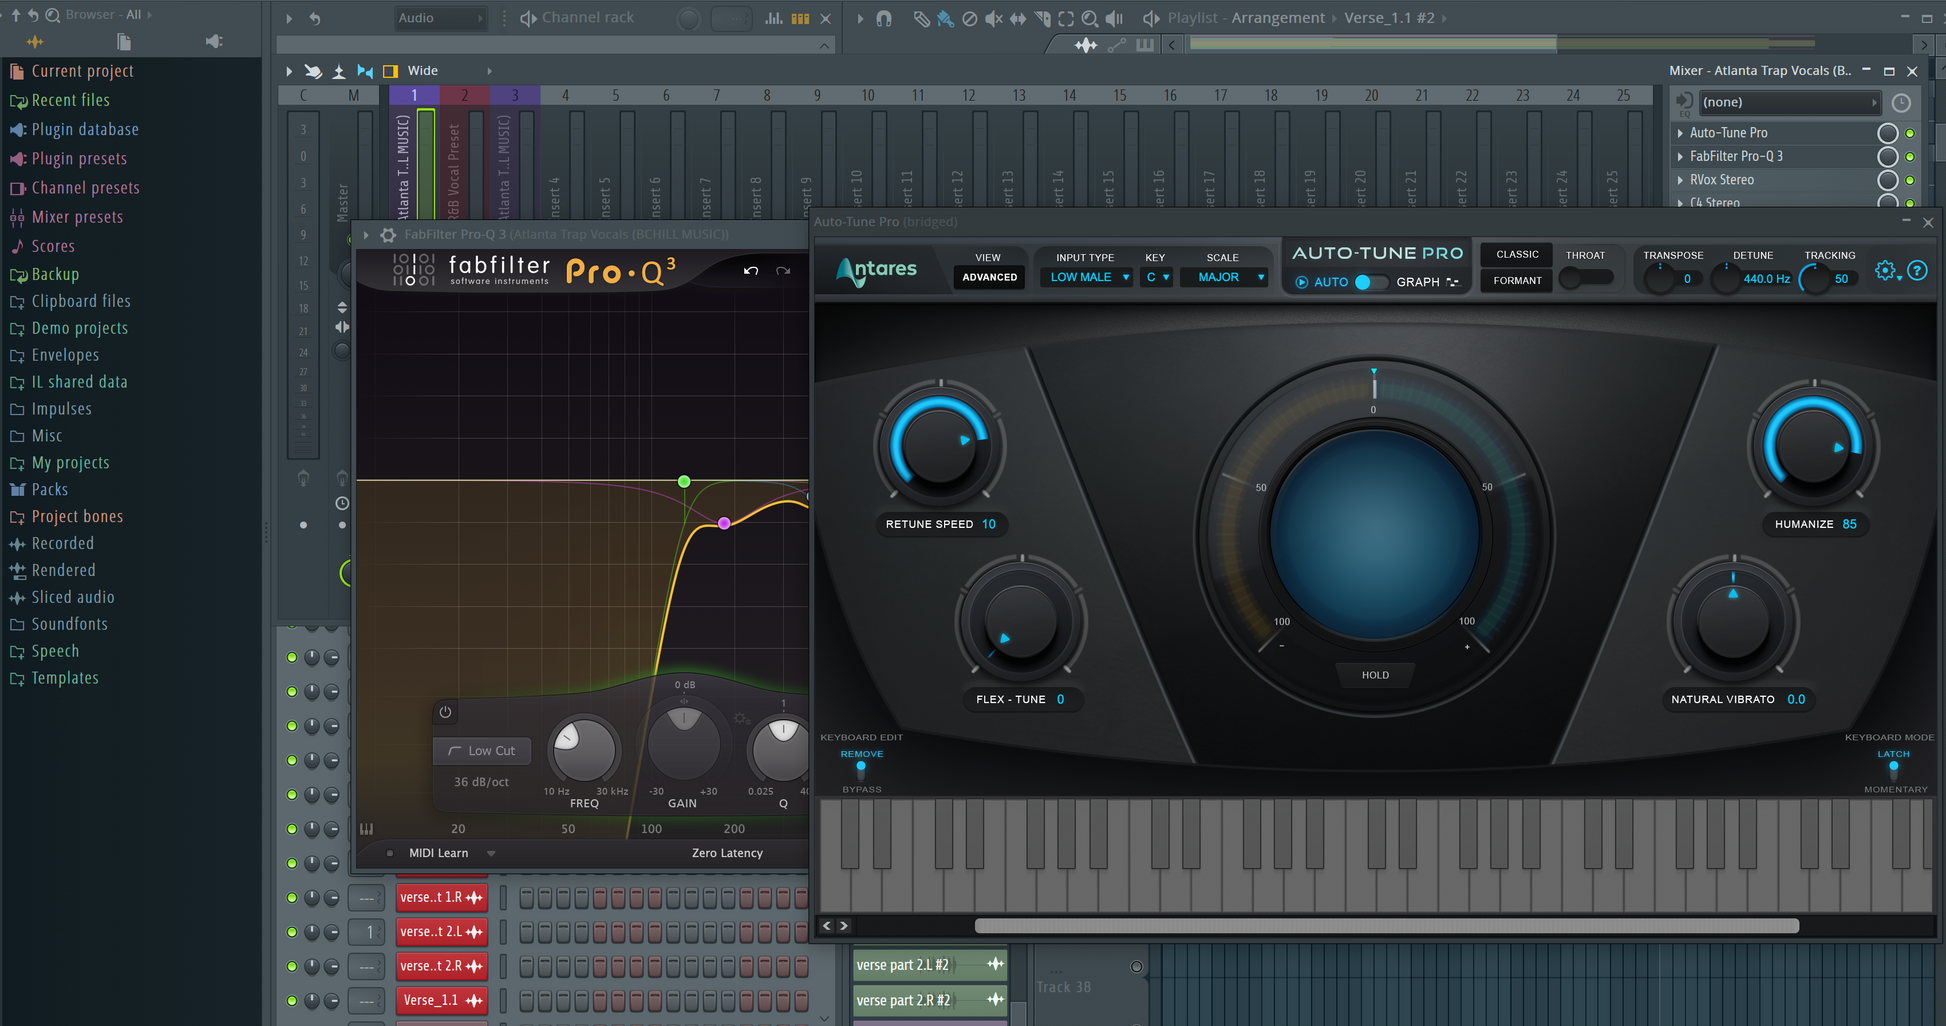Screen dimensions: 1946x1026
Task: Open the Plugin database browser item
Action: coord(85,129)
